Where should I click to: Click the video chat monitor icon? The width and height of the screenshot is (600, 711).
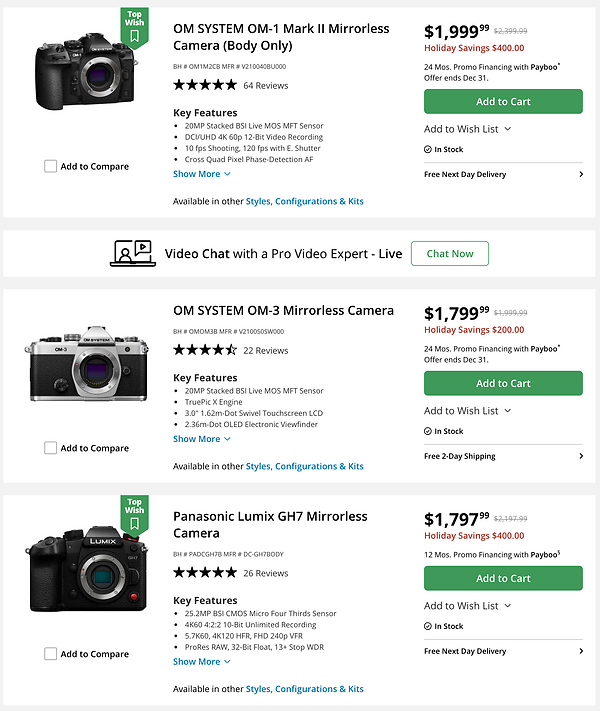(131, 253)
